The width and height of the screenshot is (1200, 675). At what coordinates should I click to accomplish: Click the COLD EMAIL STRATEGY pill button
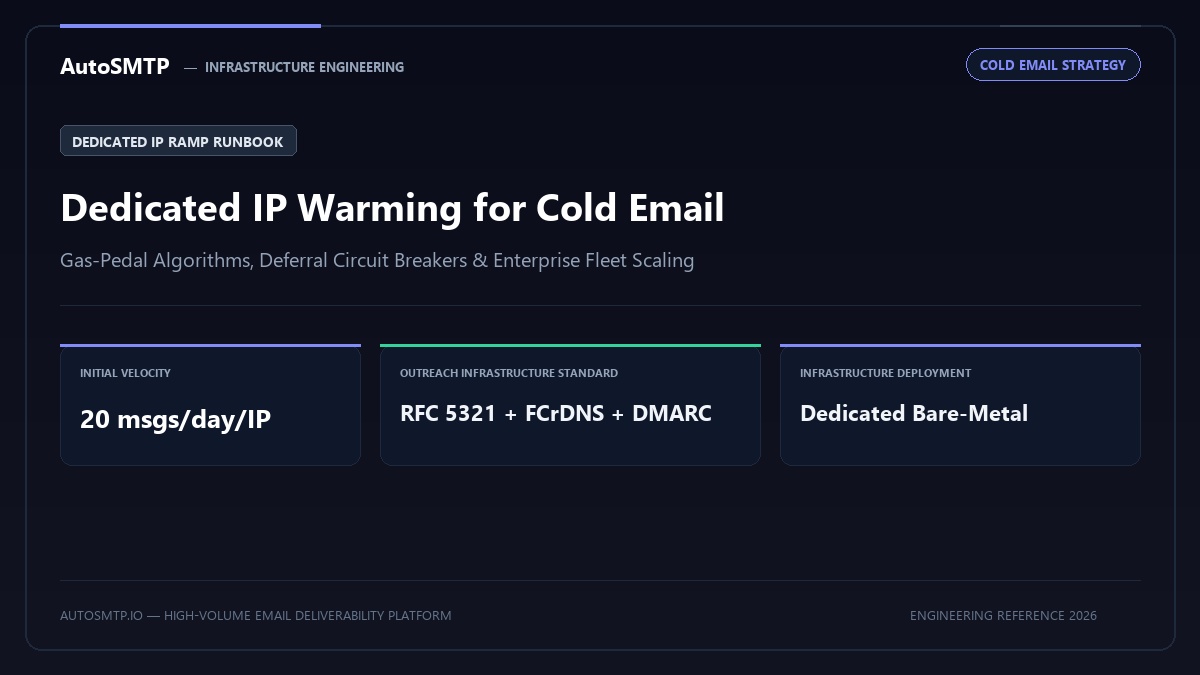pyautogui.click(x=1053, y=65)
